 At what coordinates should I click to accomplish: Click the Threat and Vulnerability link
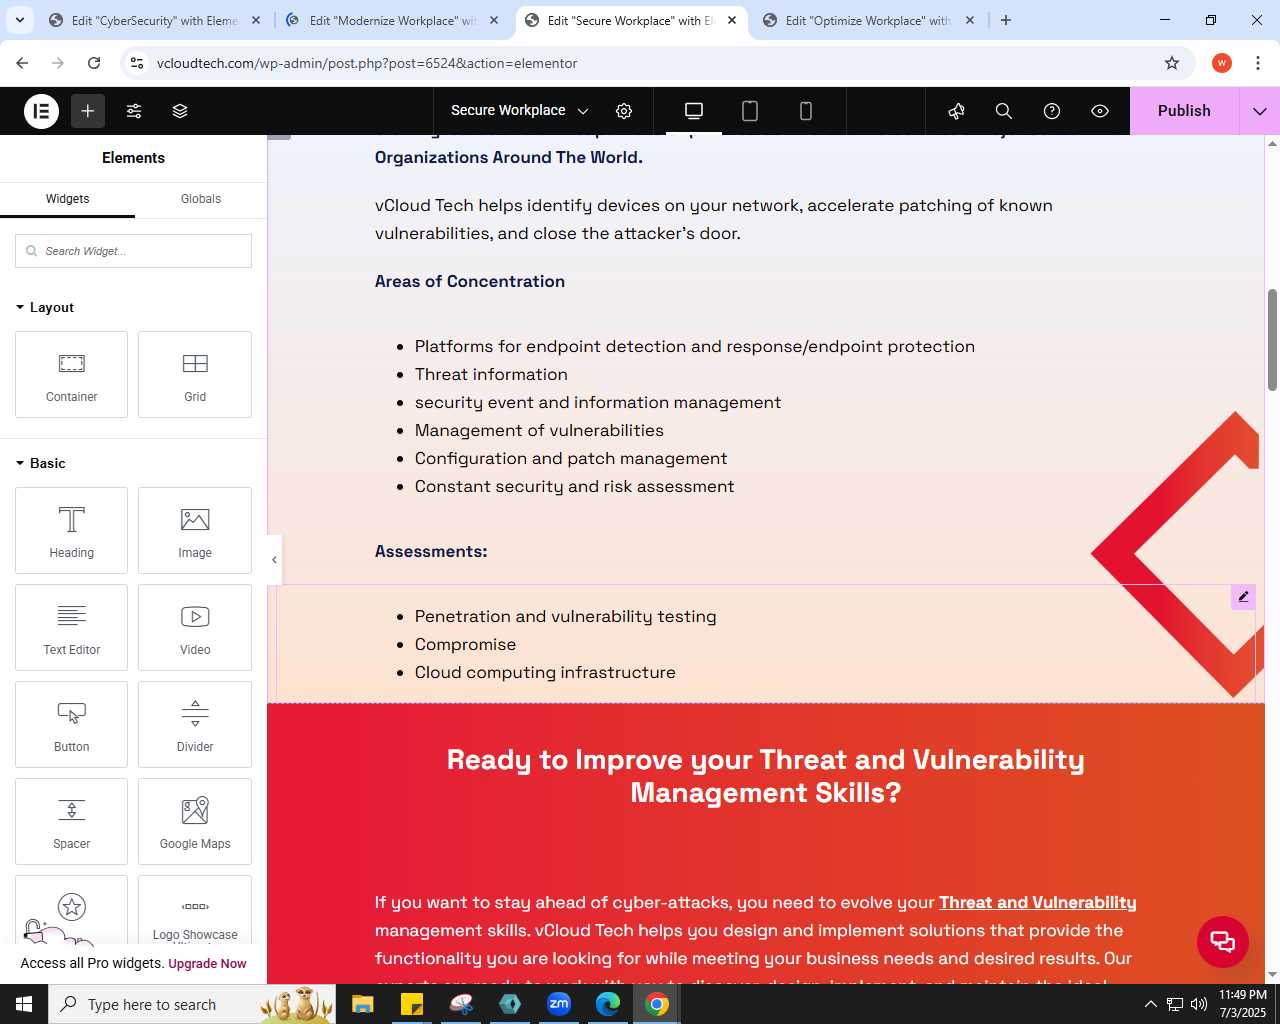click(x=1038, y=902)
